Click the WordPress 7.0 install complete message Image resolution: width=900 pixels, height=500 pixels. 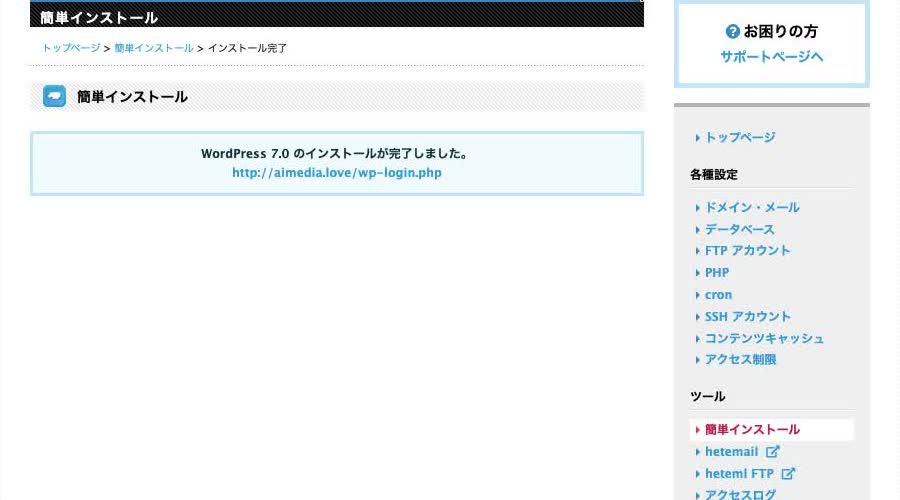tap(336, 153)
